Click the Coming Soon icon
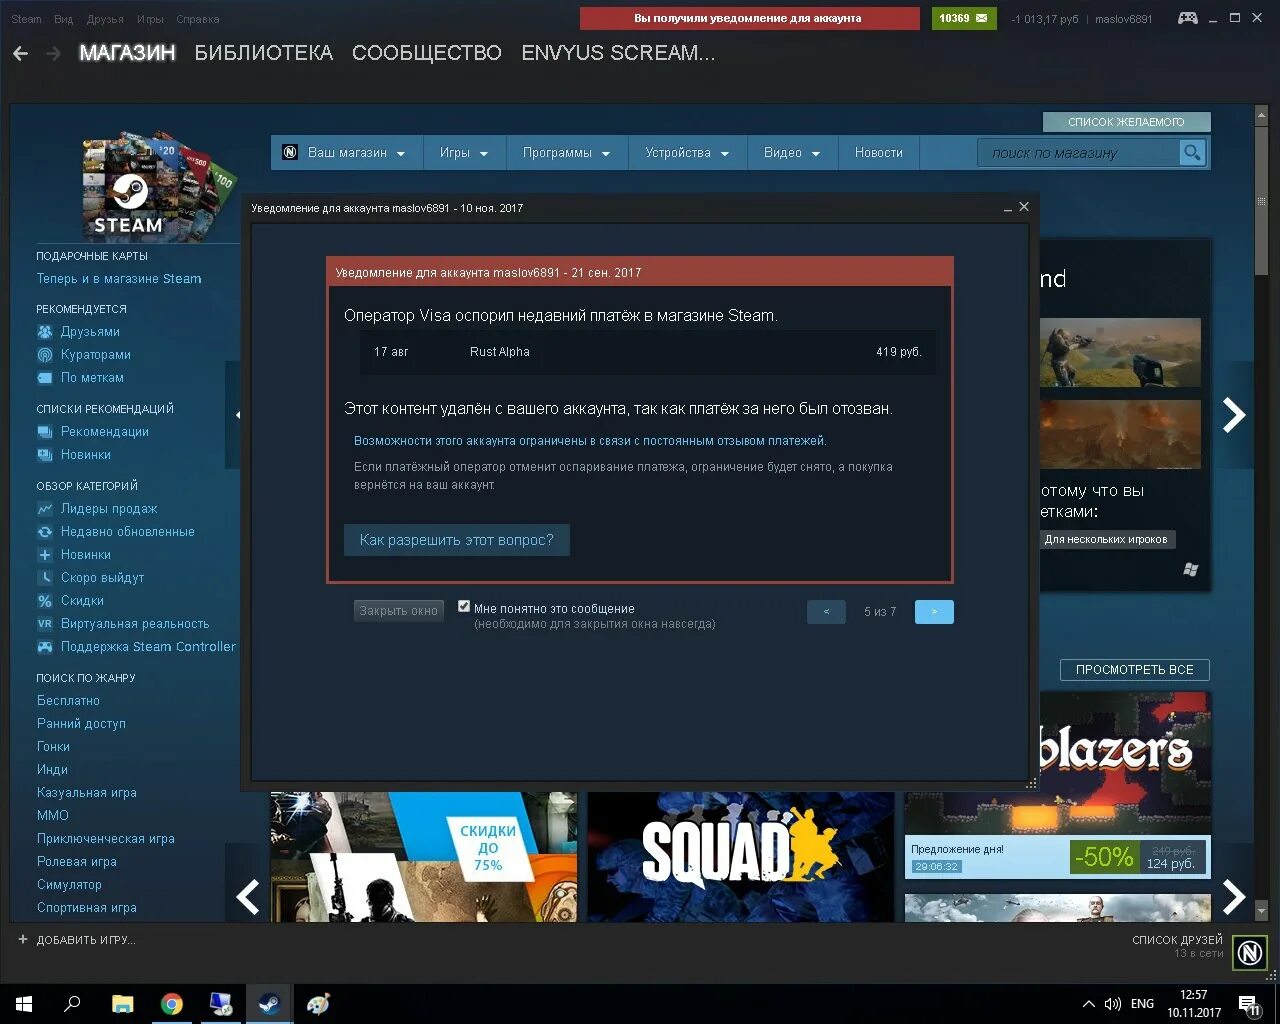 tap(45, 578)
